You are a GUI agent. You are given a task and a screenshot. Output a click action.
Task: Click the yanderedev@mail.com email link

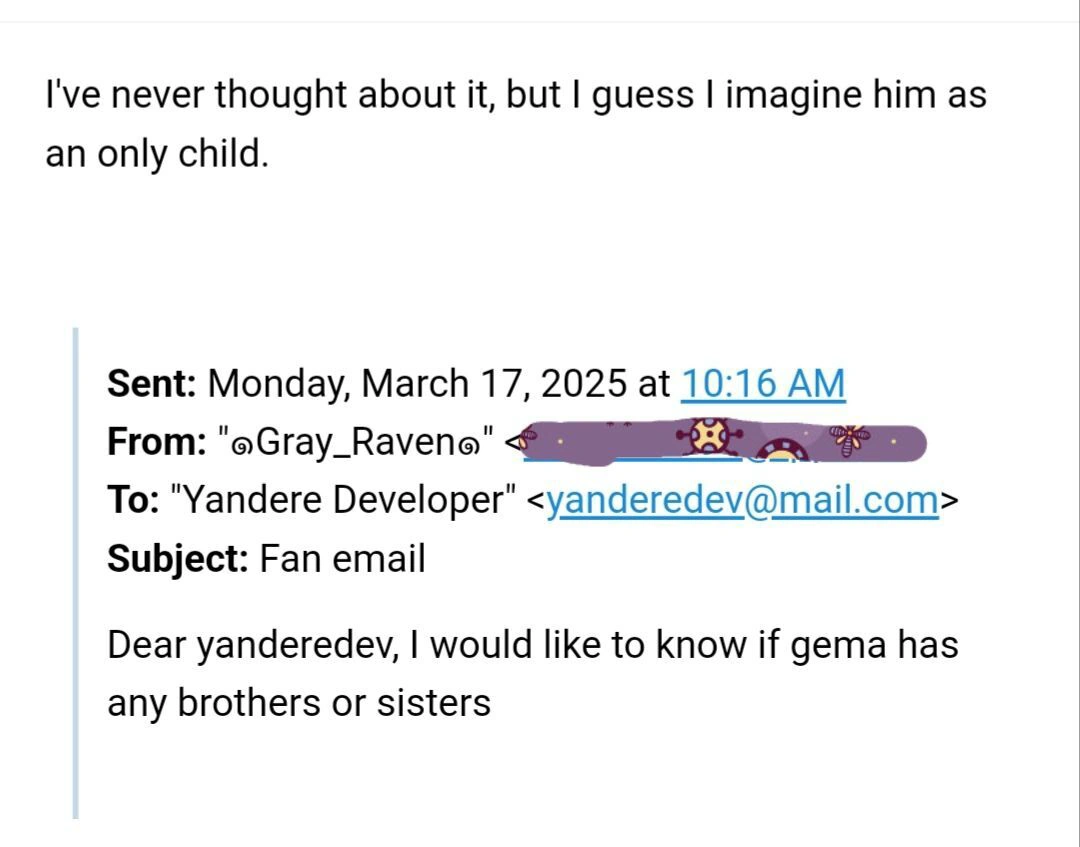coord(742,500)
